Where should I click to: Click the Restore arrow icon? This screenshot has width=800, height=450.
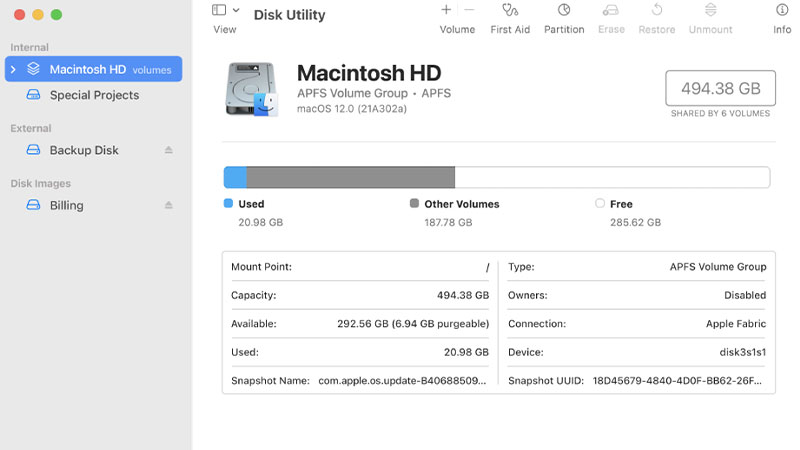[657, 10]
